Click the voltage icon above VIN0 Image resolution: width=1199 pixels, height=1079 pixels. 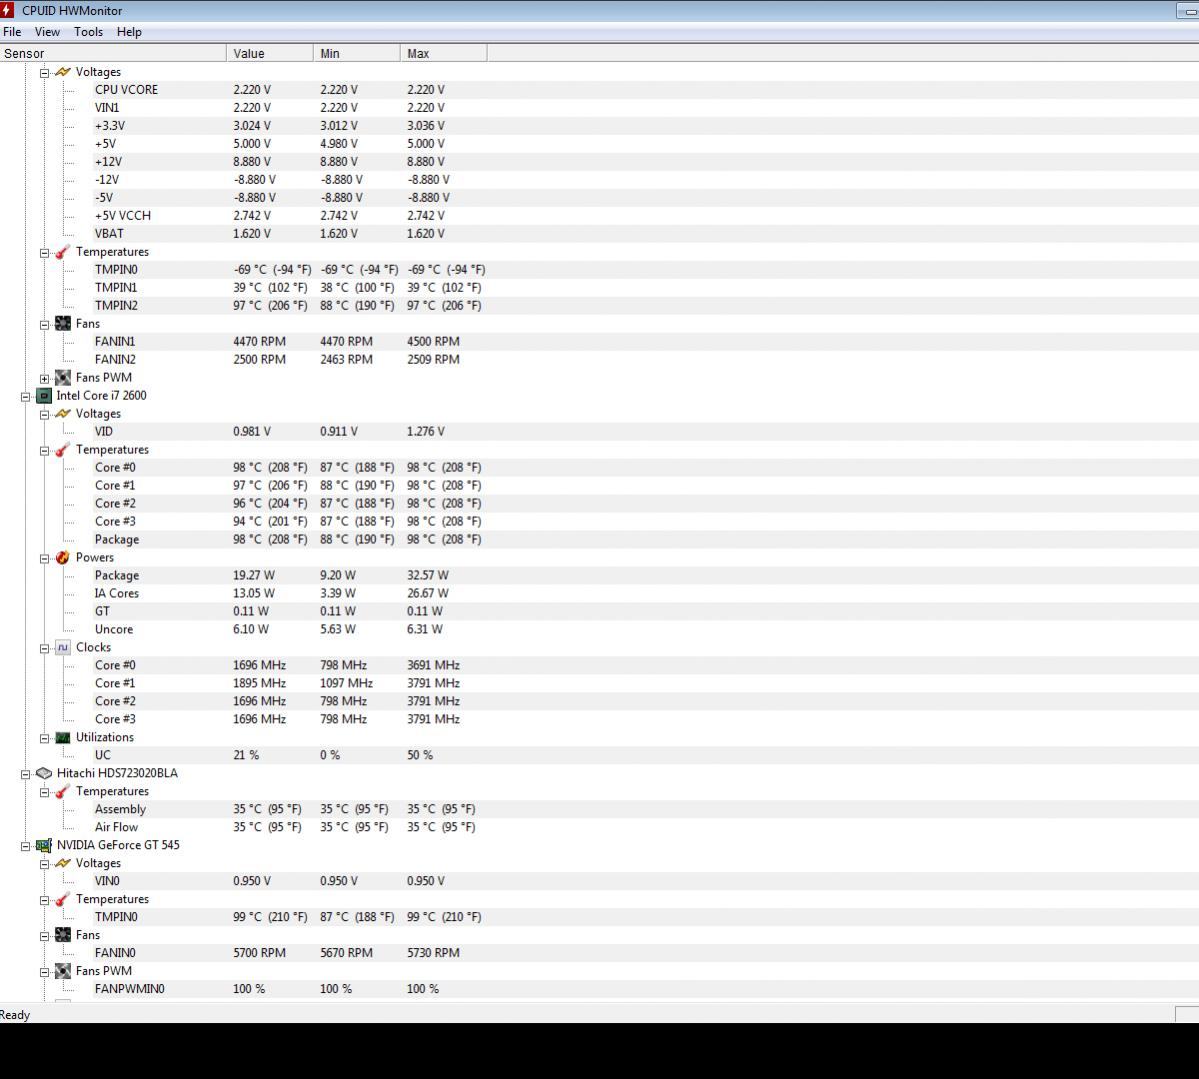(x=63, y=863)
